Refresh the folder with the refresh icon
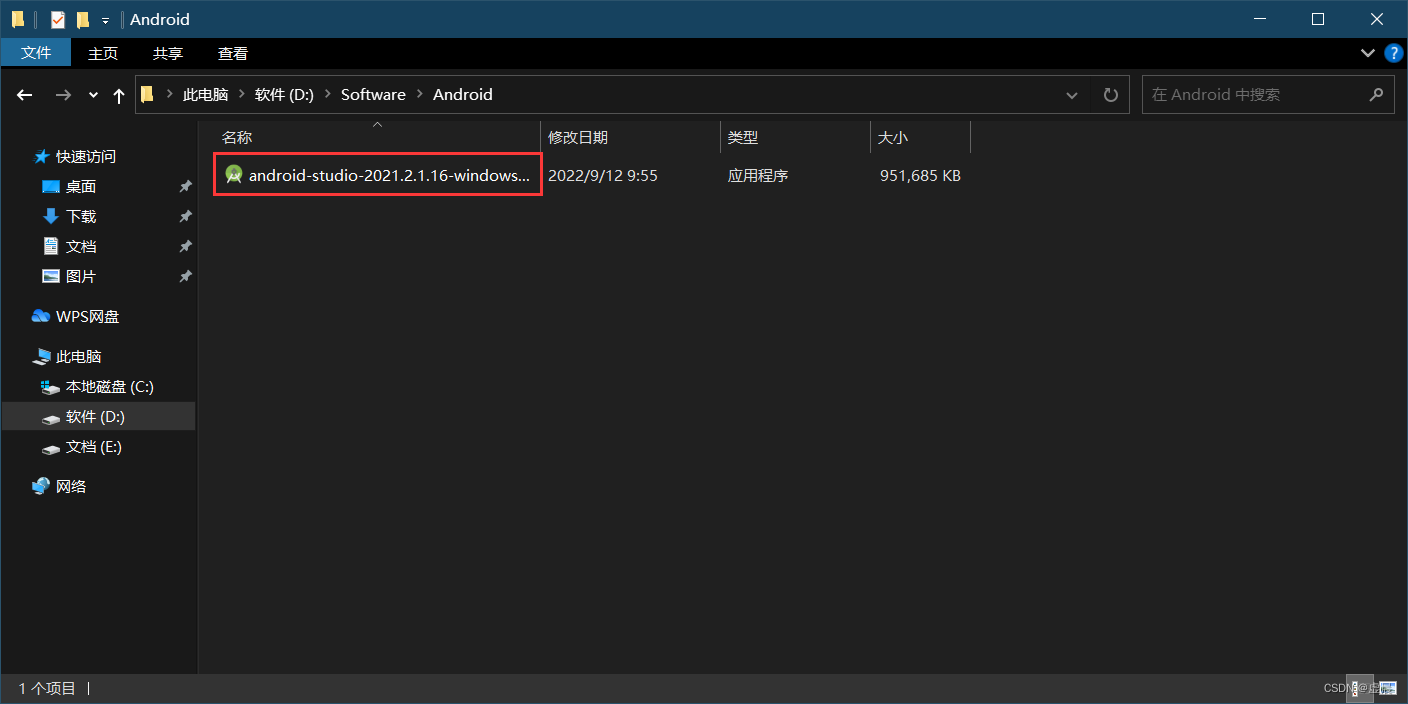This screenshot has width=1408, height=704. (x=1110, y=94)
